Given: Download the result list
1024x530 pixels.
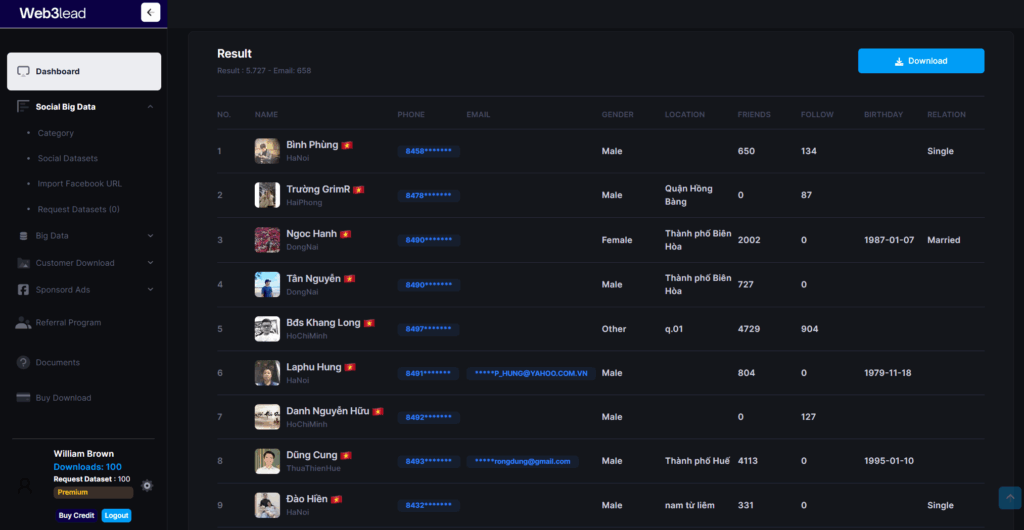Looking at the screenshot, I should tap(920, 61).
